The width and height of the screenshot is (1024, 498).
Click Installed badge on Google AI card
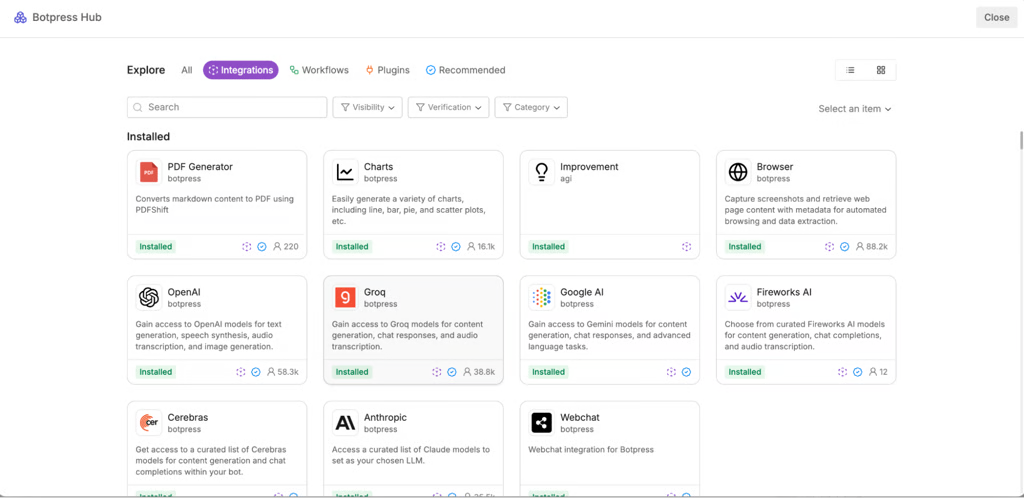(549, 372)
